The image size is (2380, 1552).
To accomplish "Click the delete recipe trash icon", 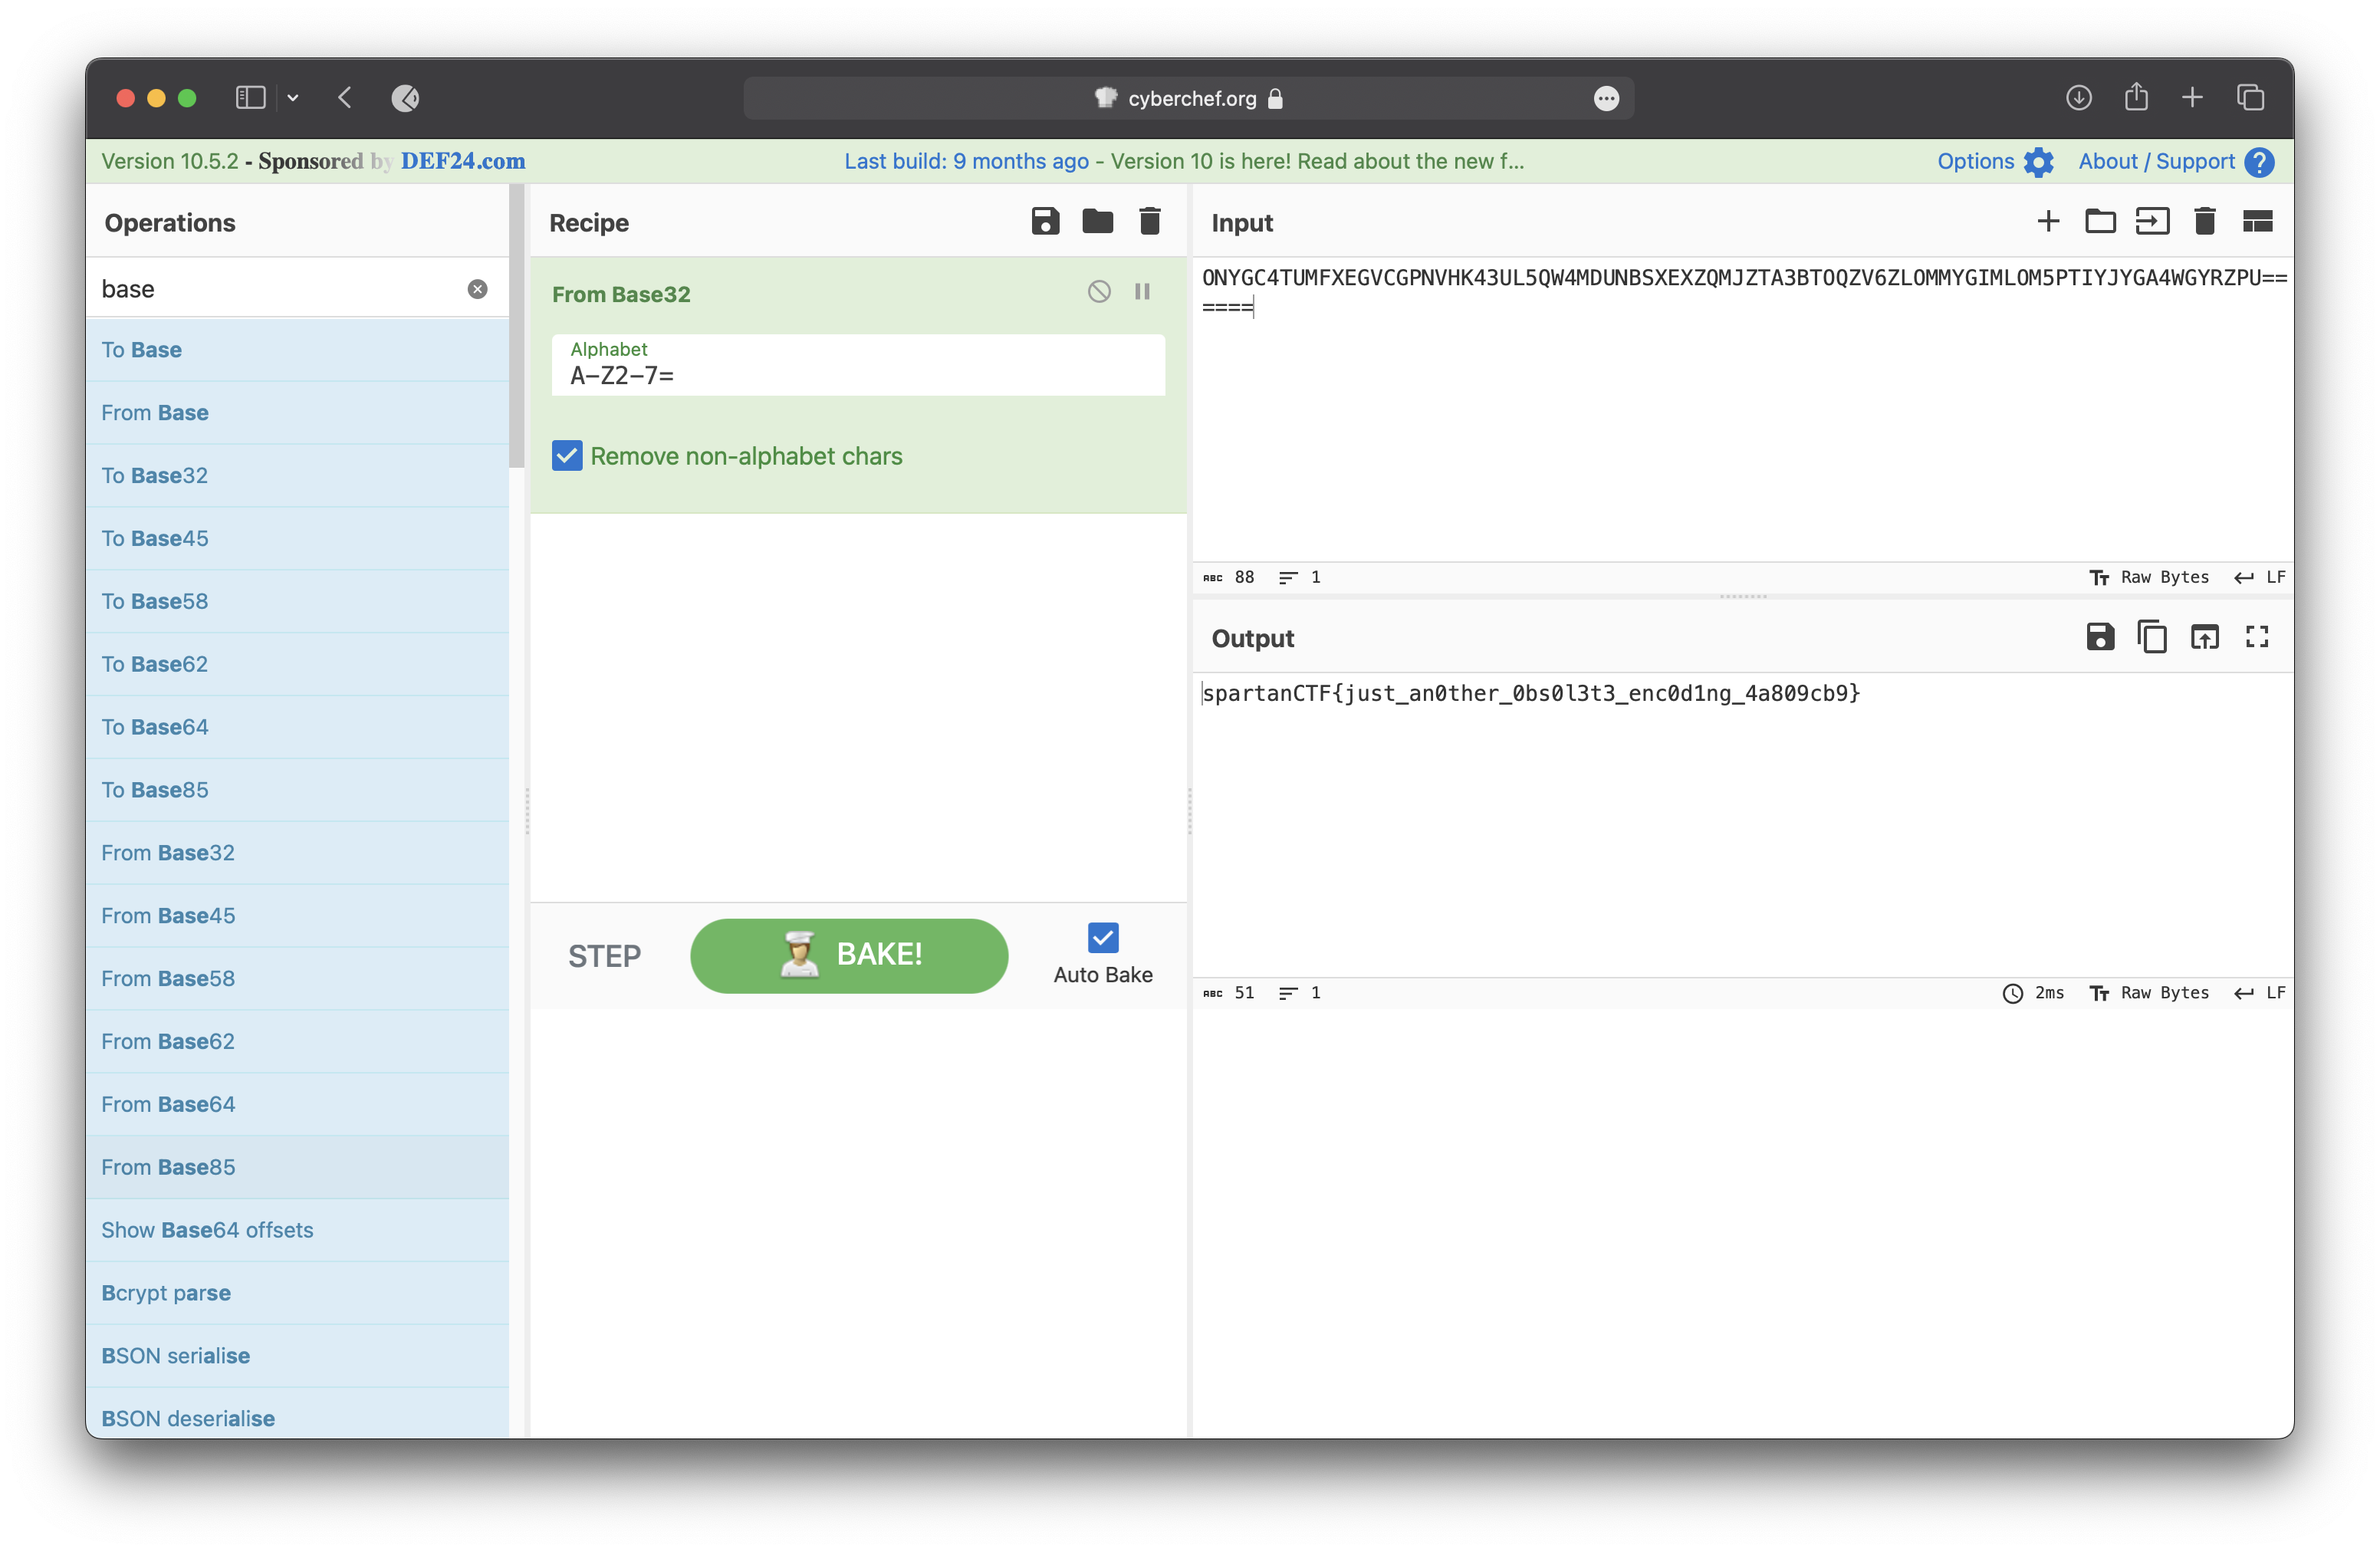I will point(1150,222).
